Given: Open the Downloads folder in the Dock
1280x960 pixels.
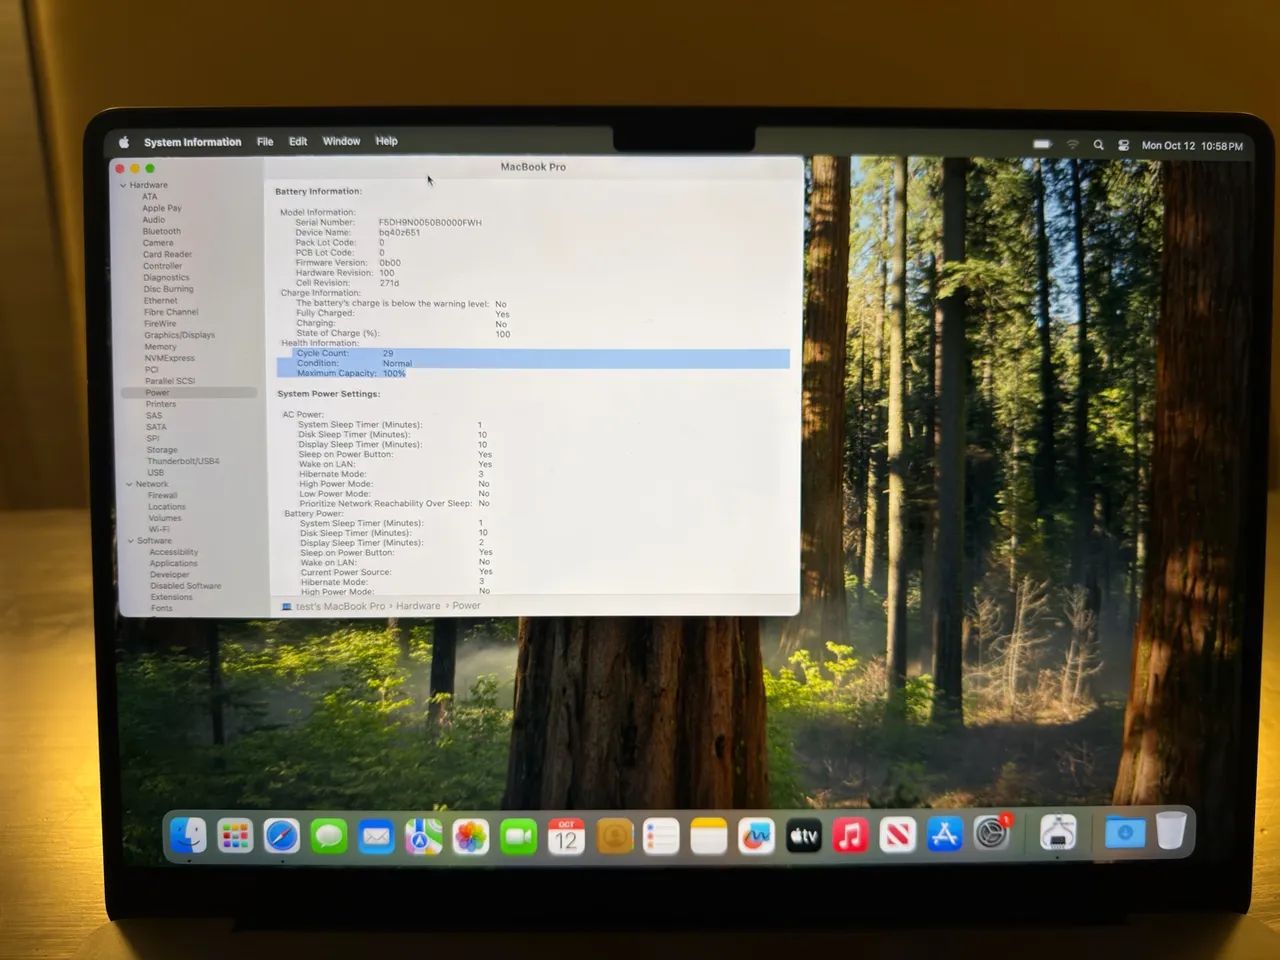Looking at the screenshot, I should tap(1125, 832).
